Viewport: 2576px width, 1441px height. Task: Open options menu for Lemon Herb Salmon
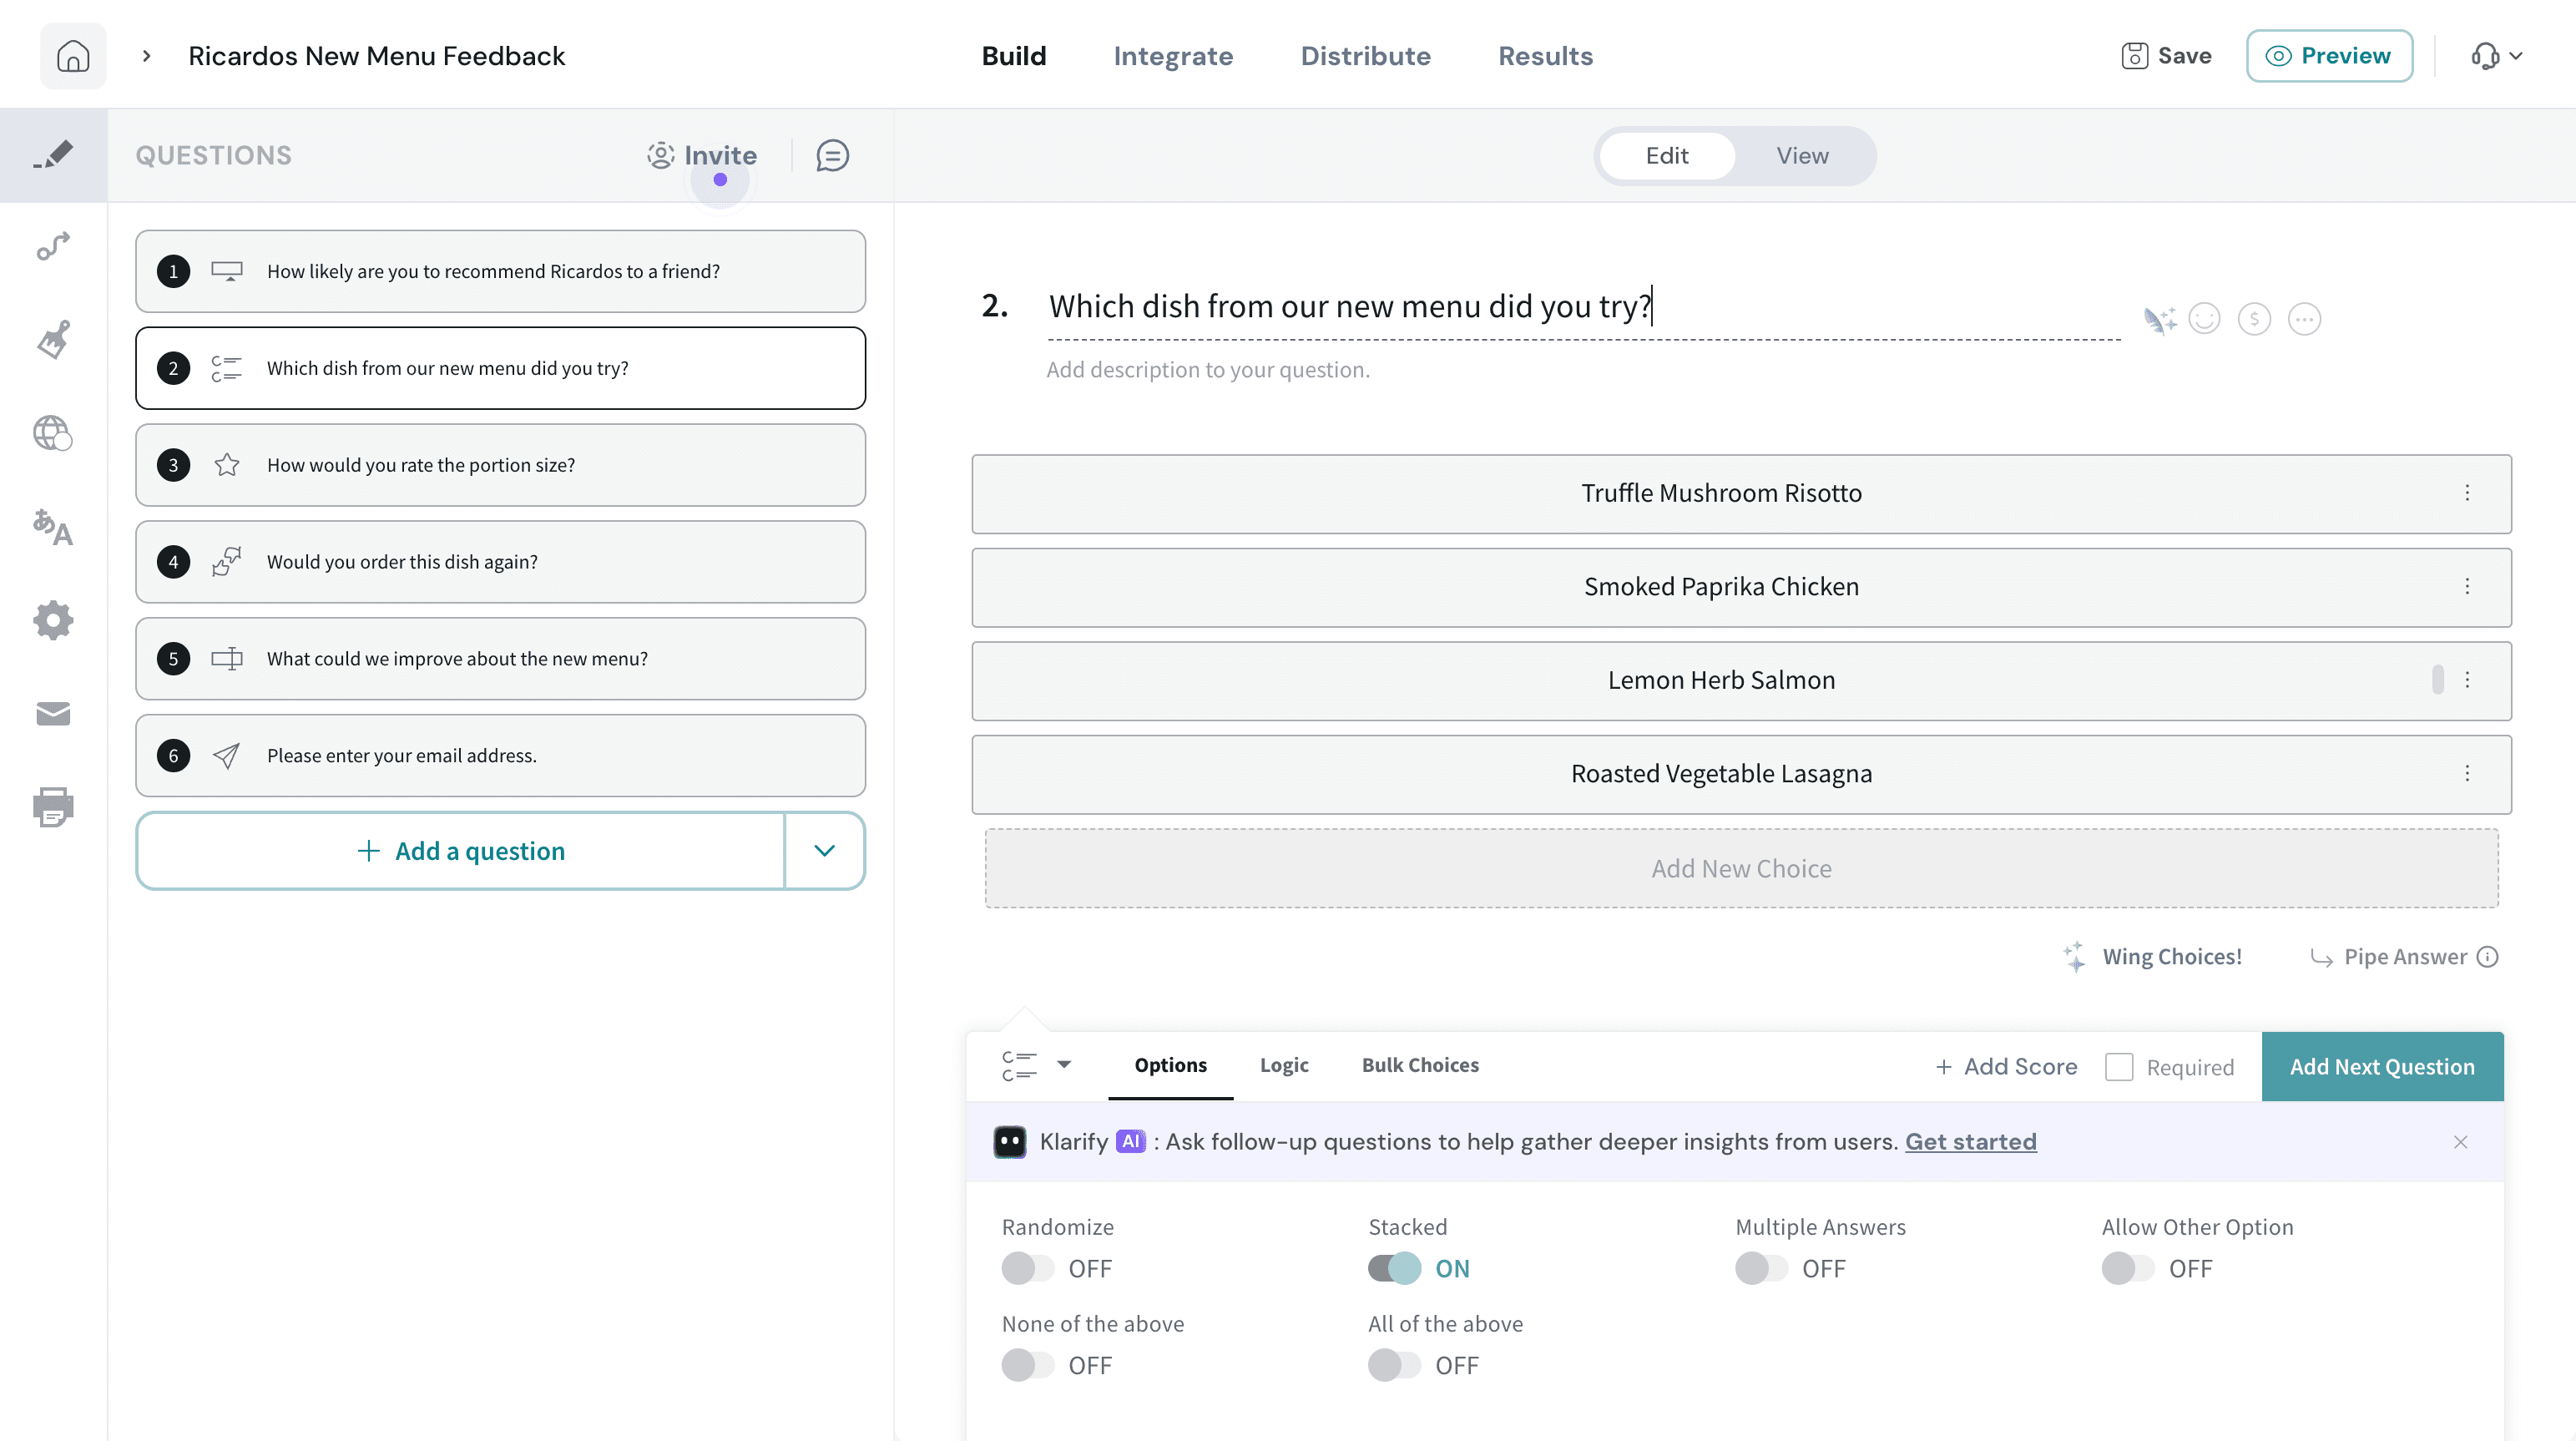(2467, 680)
